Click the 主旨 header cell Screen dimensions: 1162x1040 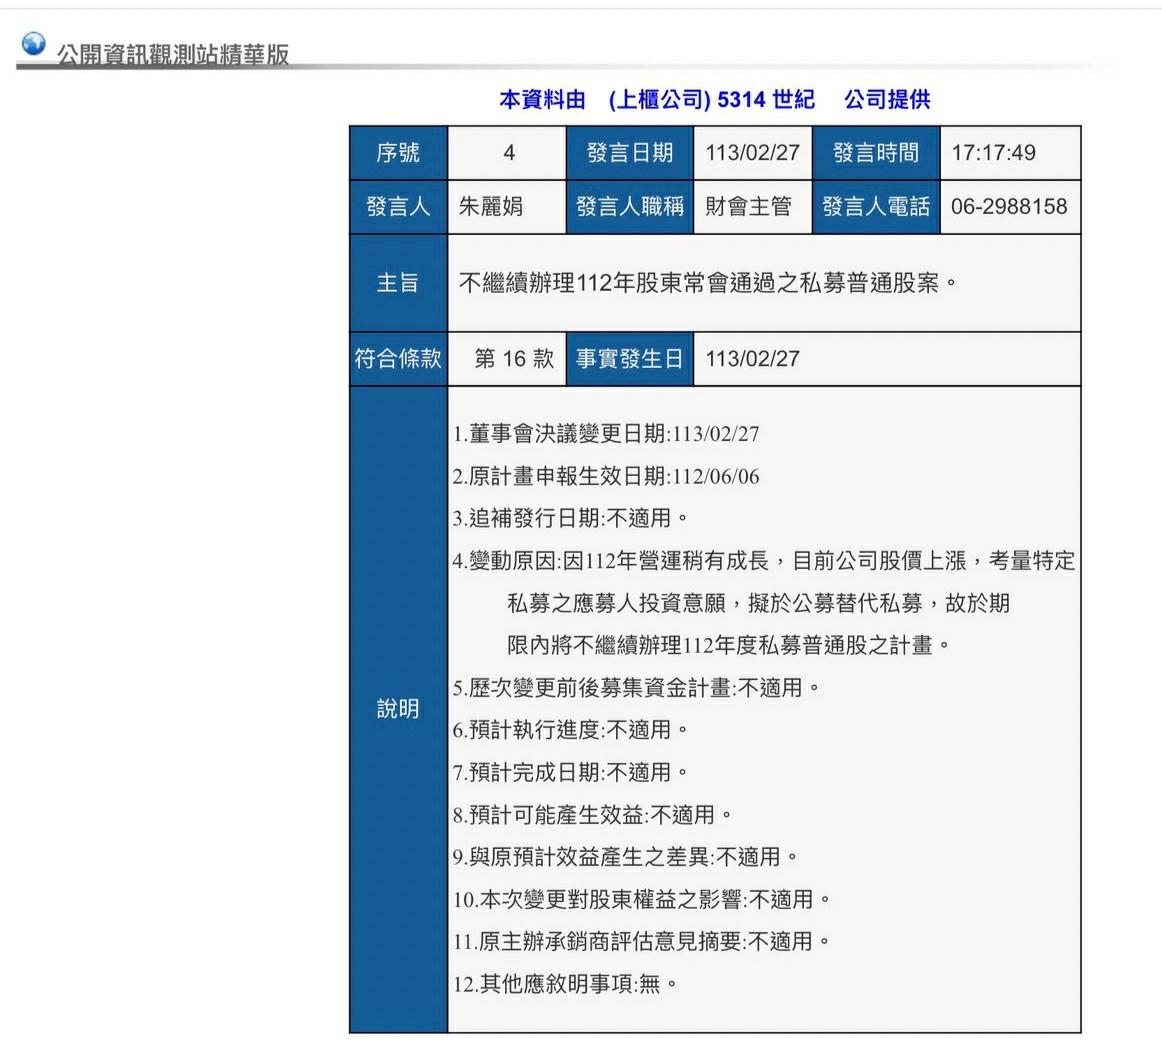point(398,282)
